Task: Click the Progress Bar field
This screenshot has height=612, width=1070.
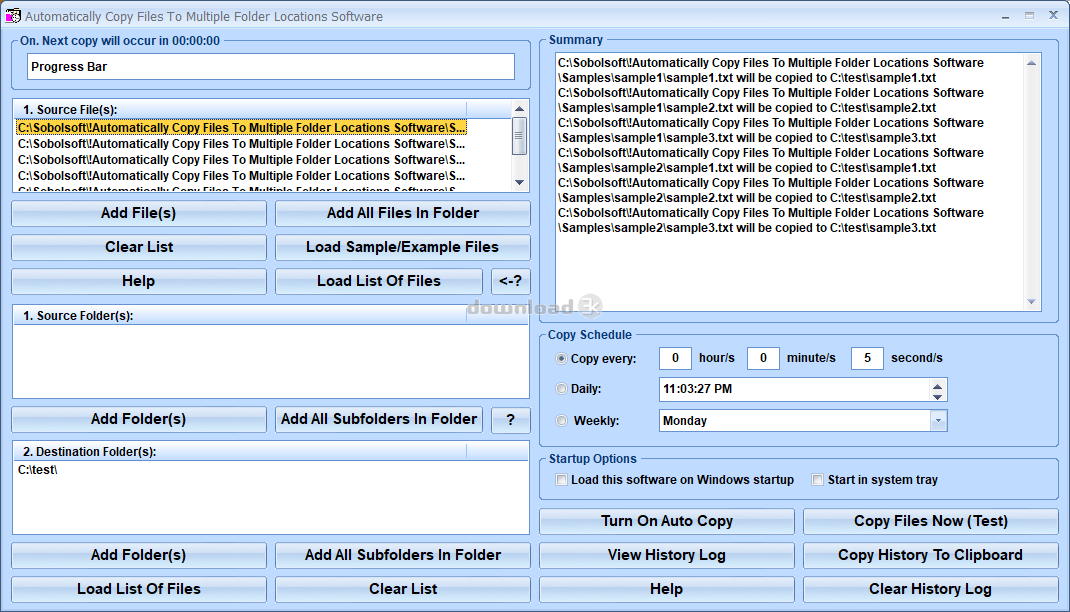Action: 271,67
